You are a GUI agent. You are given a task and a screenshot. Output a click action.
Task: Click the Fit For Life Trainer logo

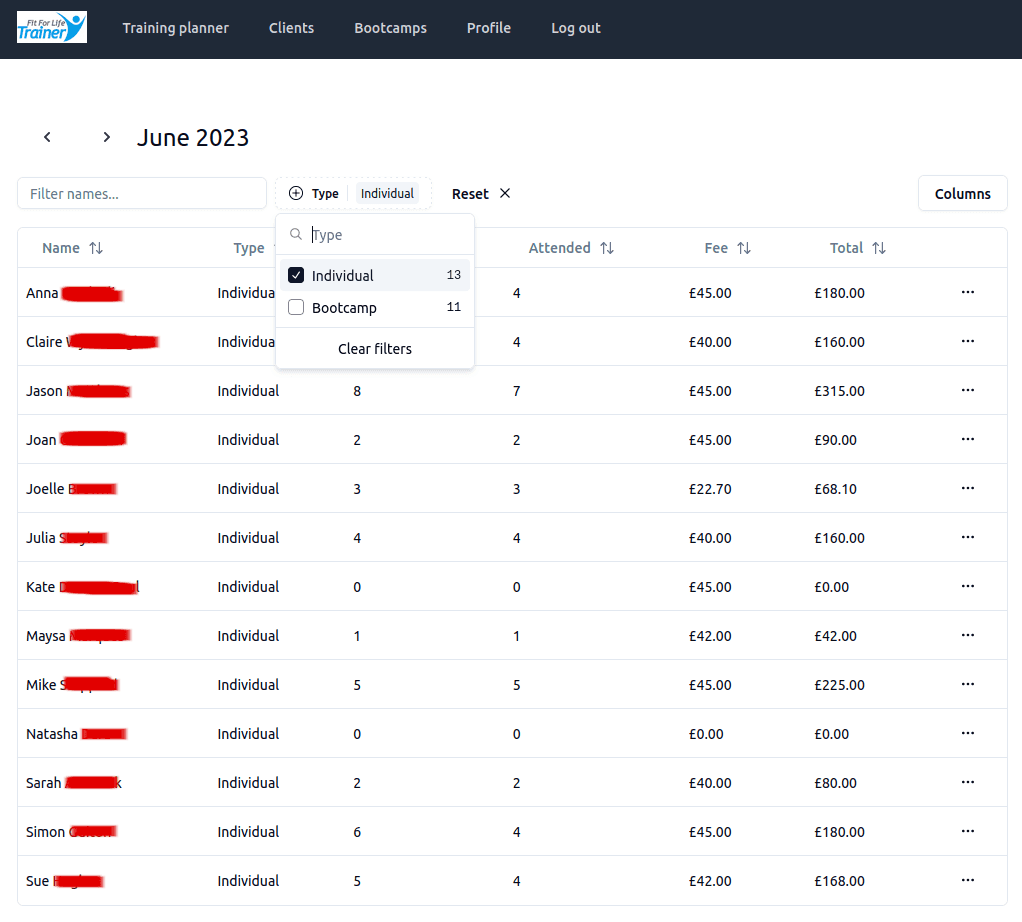52,27
